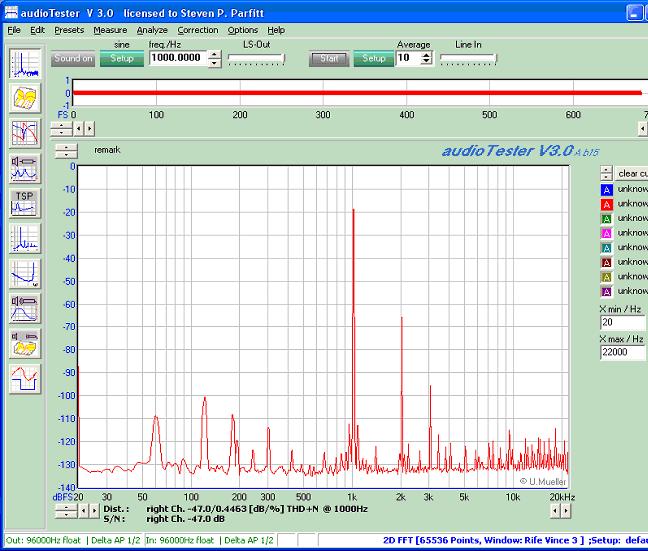Click the Average field showing 10

click(x=408, y=58)
